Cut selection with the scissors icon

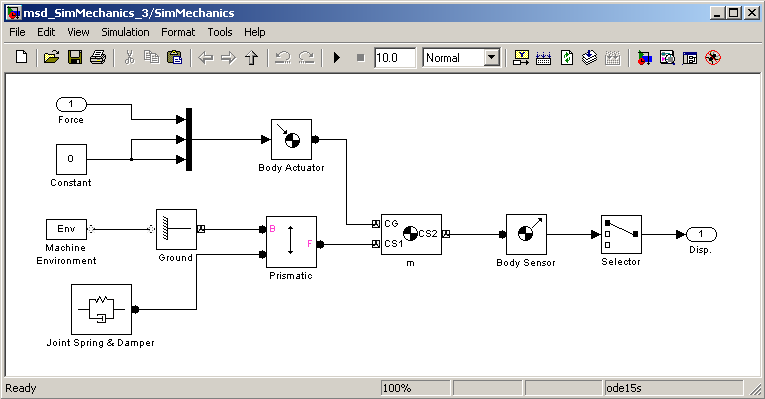(129, 58)
